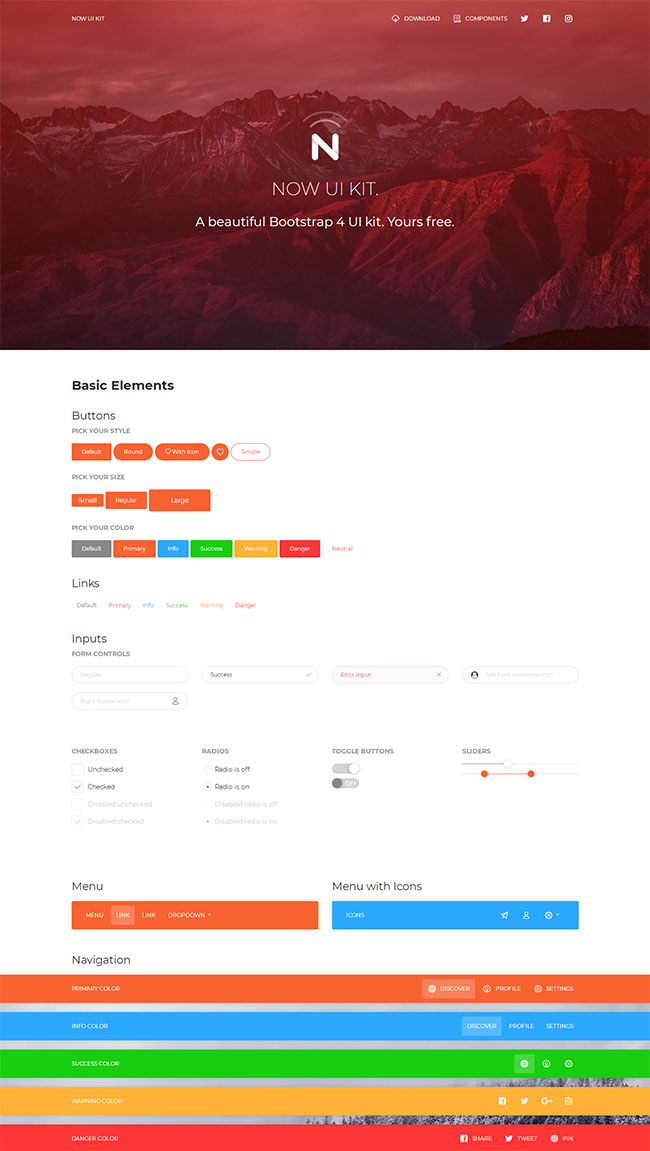Click the user profile icon in blue menu
The width and height of the screenshot is (650, 1151).
(x=526, y=915)
